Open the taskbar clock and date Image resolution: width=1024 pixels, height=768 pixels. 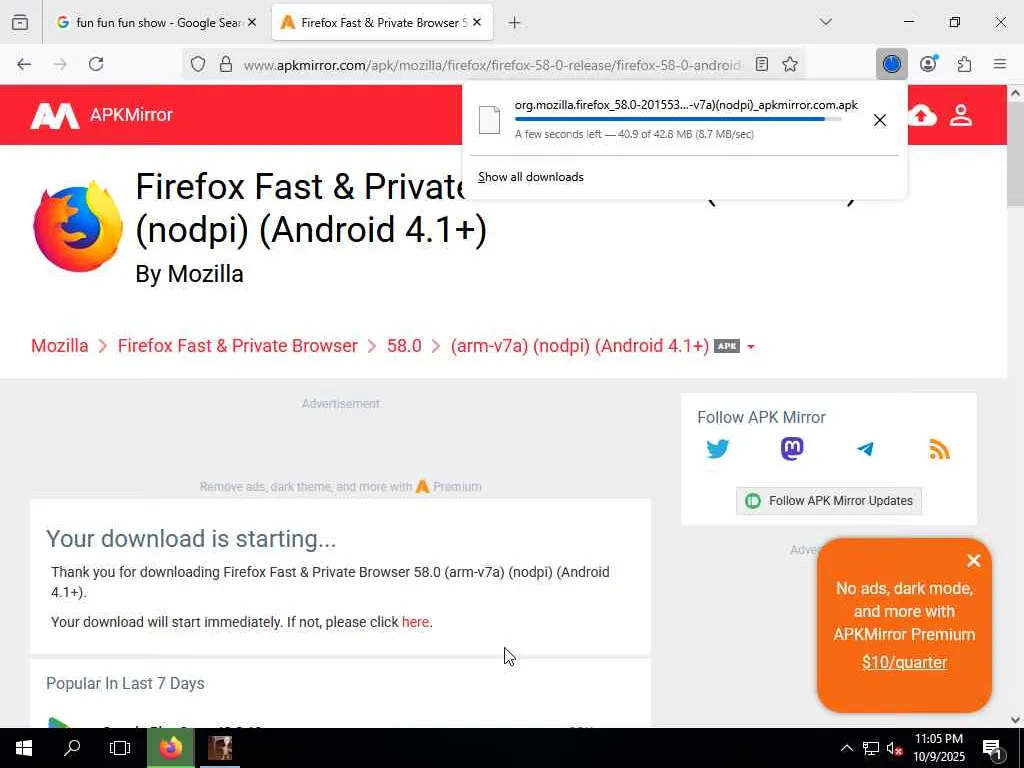939,748
